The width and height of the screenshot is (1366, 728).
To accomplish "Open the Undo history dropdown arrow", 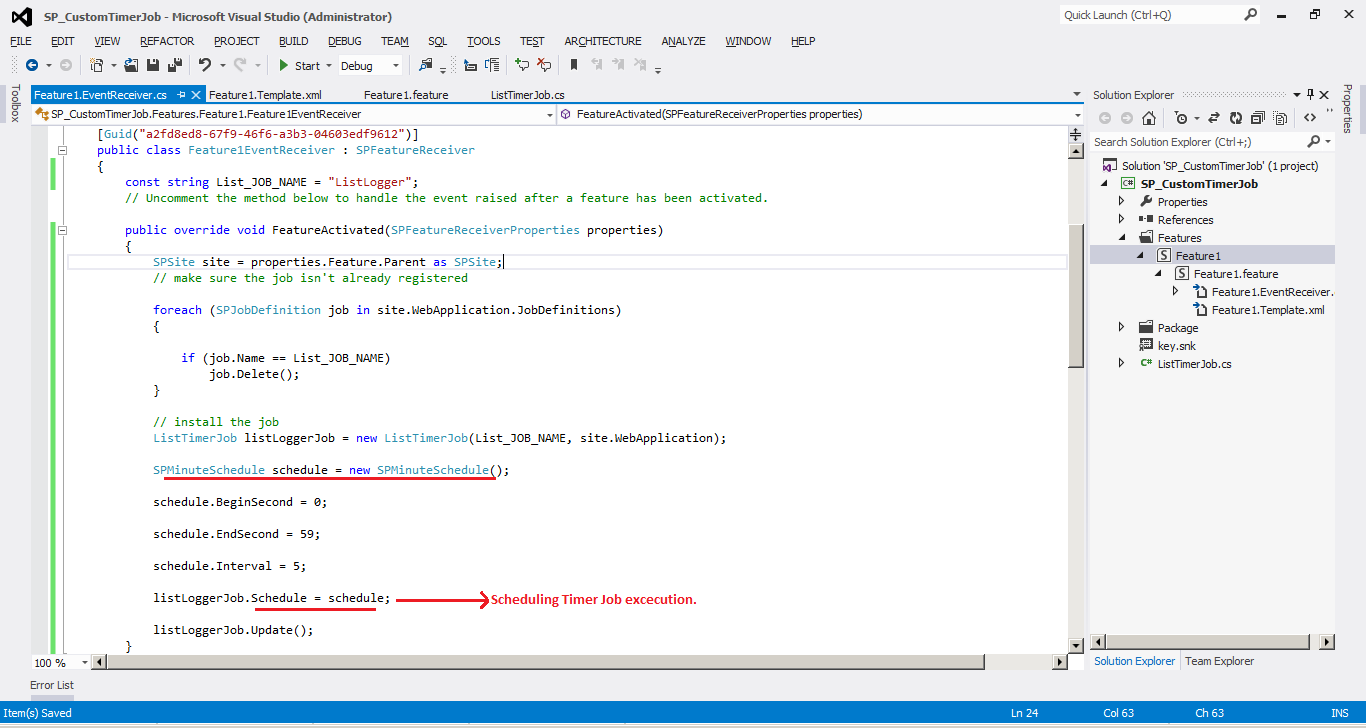I will coord(222,66).
